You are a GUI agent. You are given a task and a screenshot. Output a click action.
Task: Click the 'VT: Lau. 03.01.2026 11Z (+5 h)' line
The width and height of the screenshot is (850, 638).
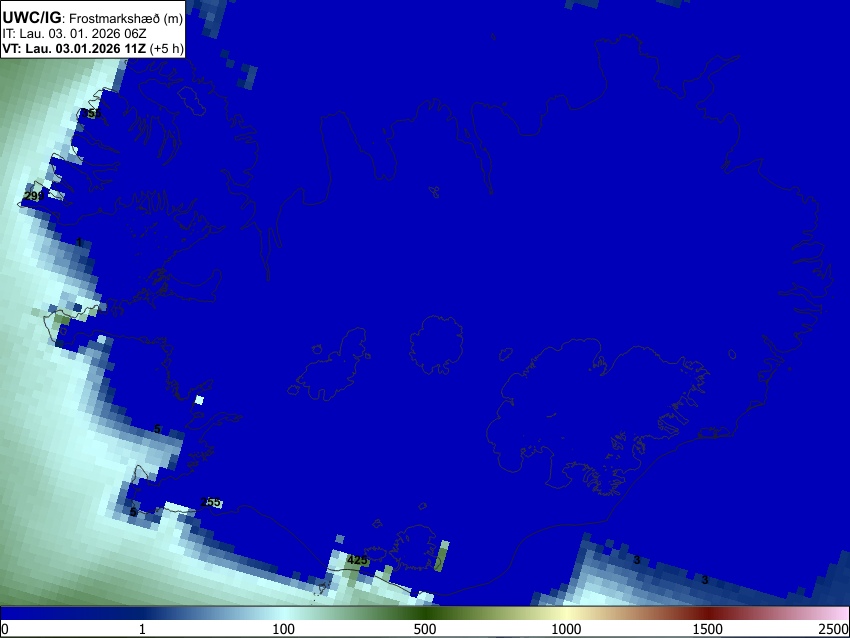(x=93, y=48)
